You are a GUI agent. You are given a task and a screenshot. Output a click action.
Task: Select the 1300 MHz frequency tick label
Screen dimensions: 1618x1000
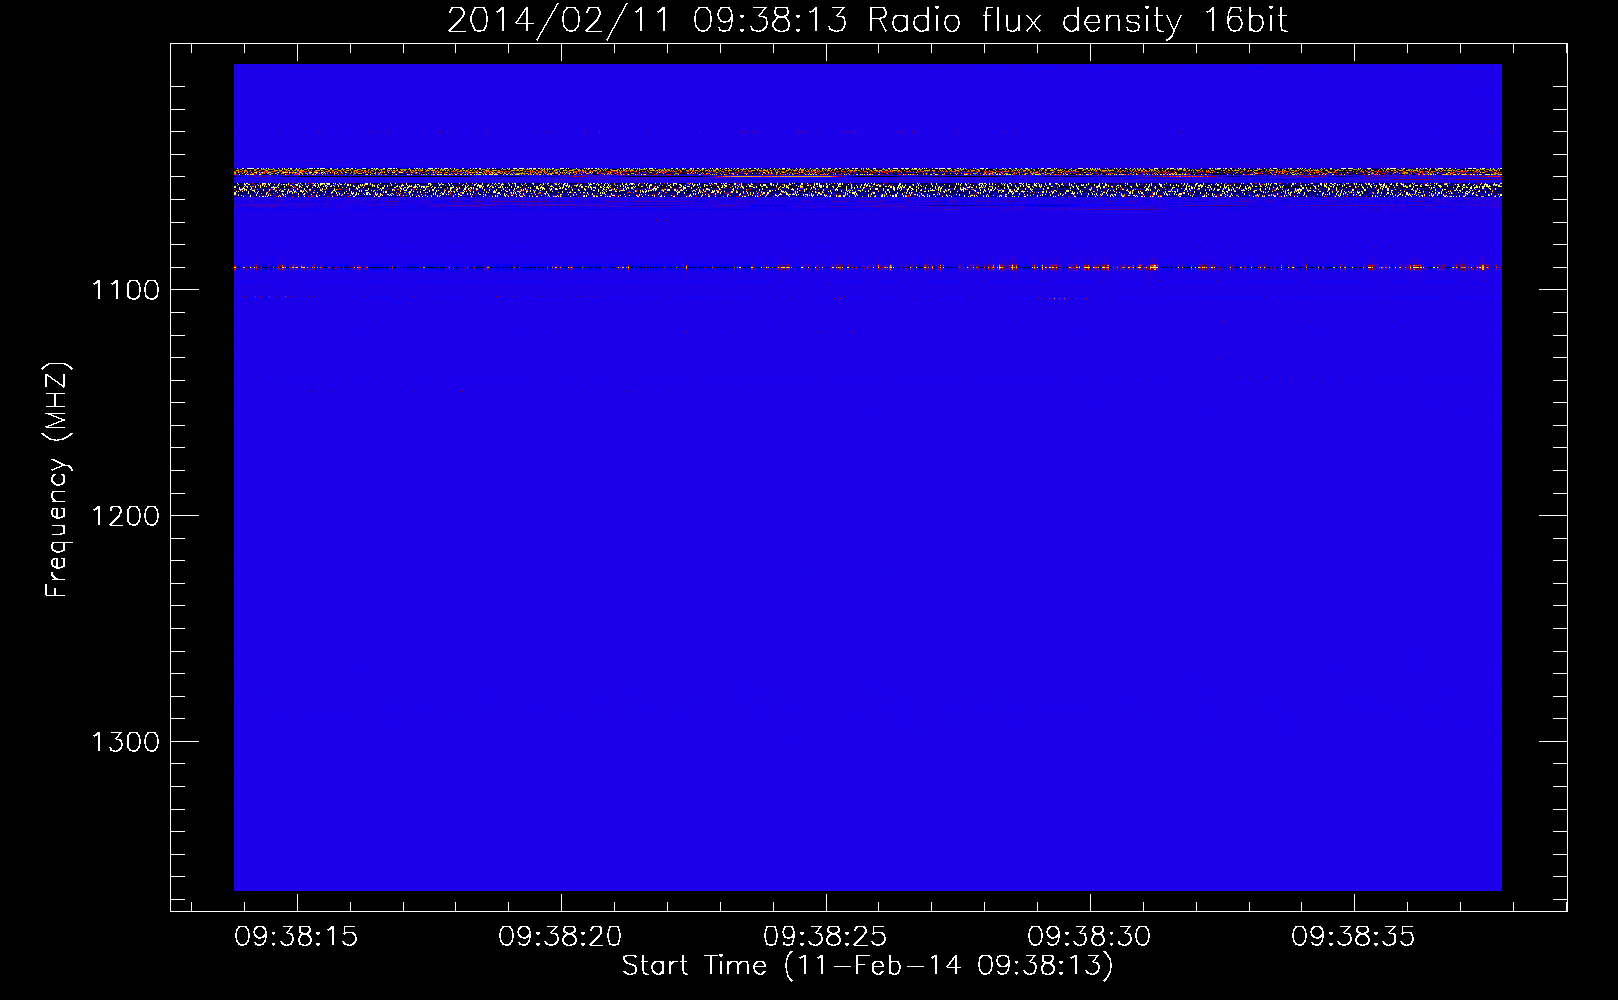(125, 742)
